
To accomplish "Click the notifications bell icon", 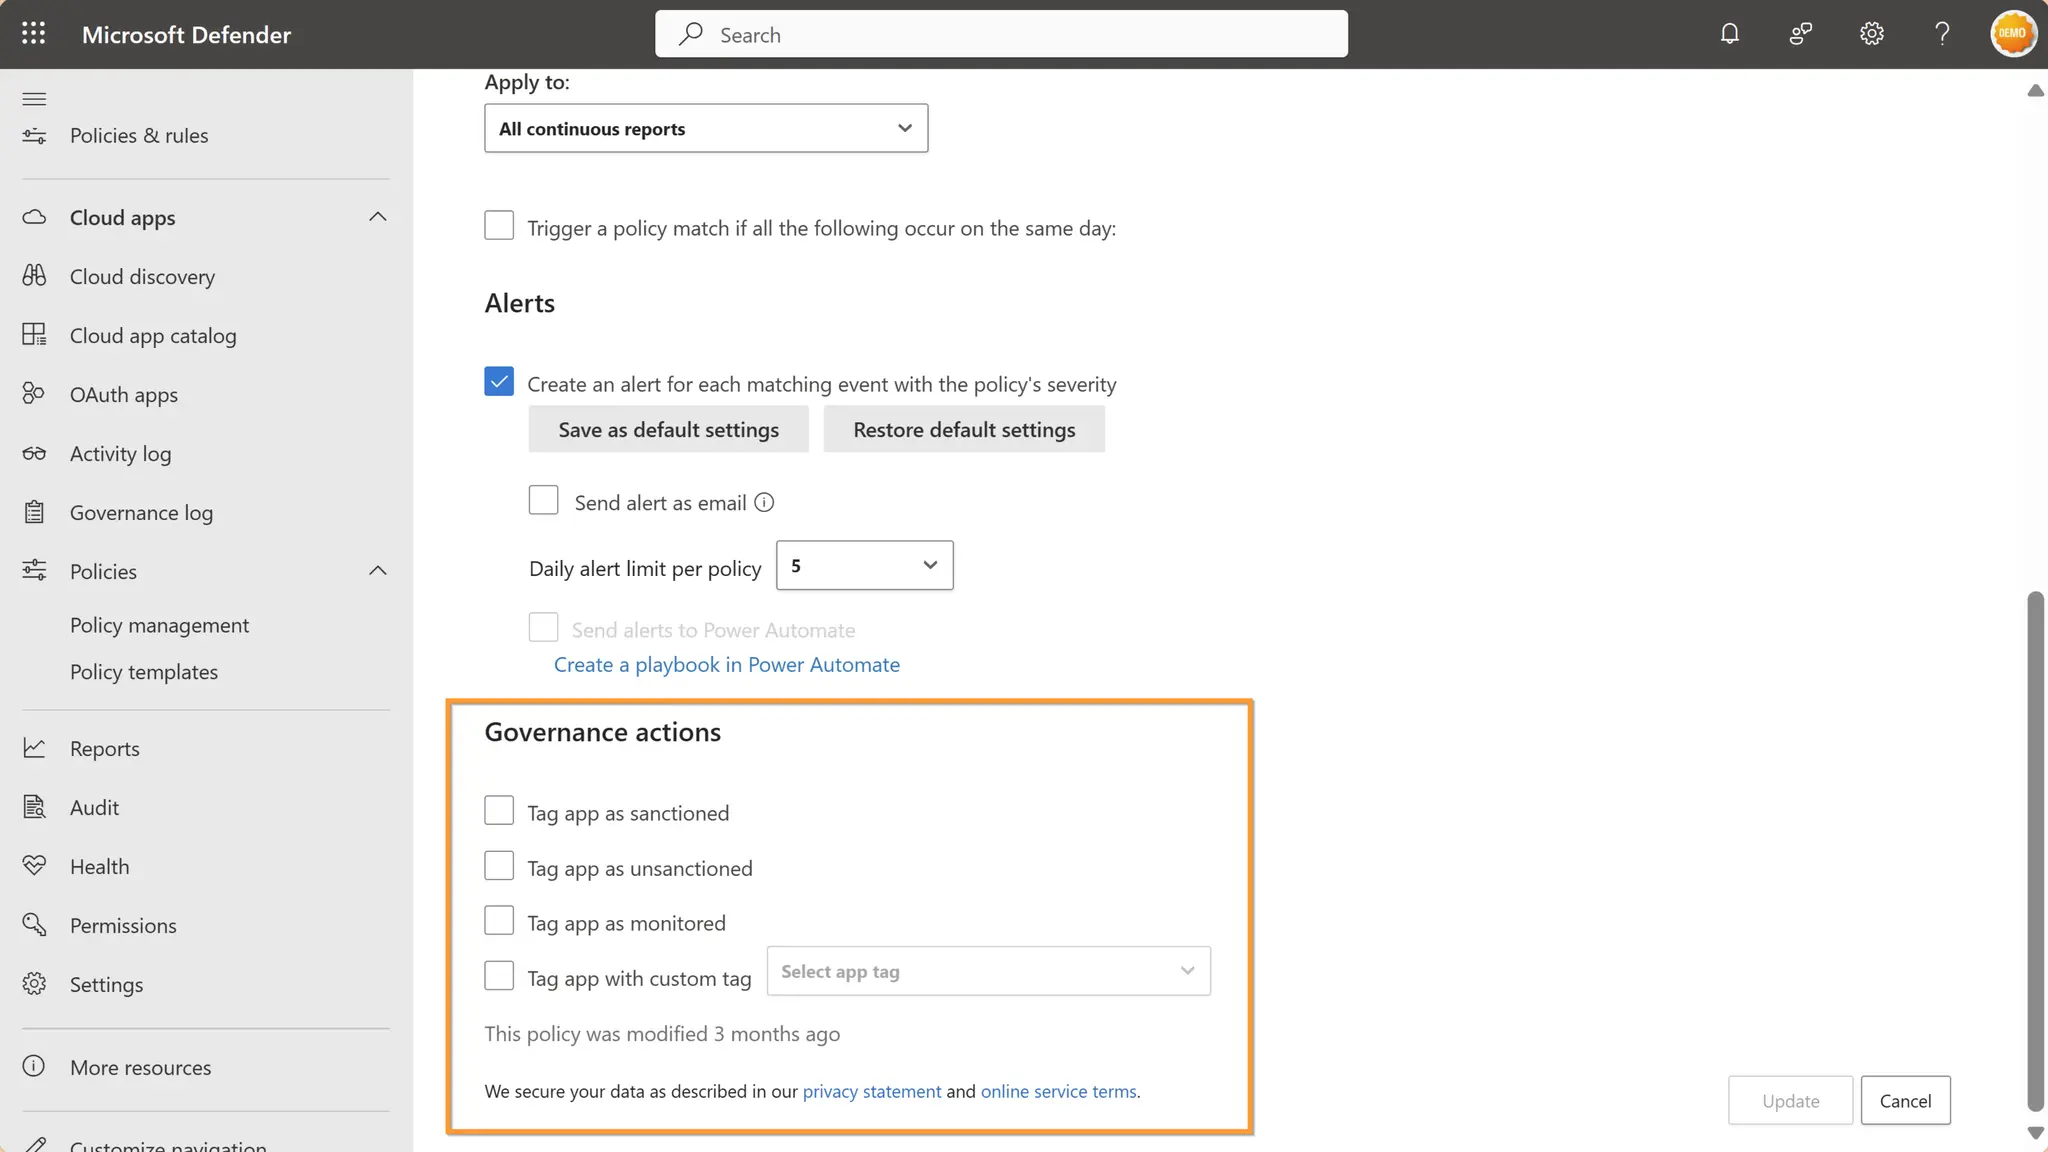I will click(1729, 34).
